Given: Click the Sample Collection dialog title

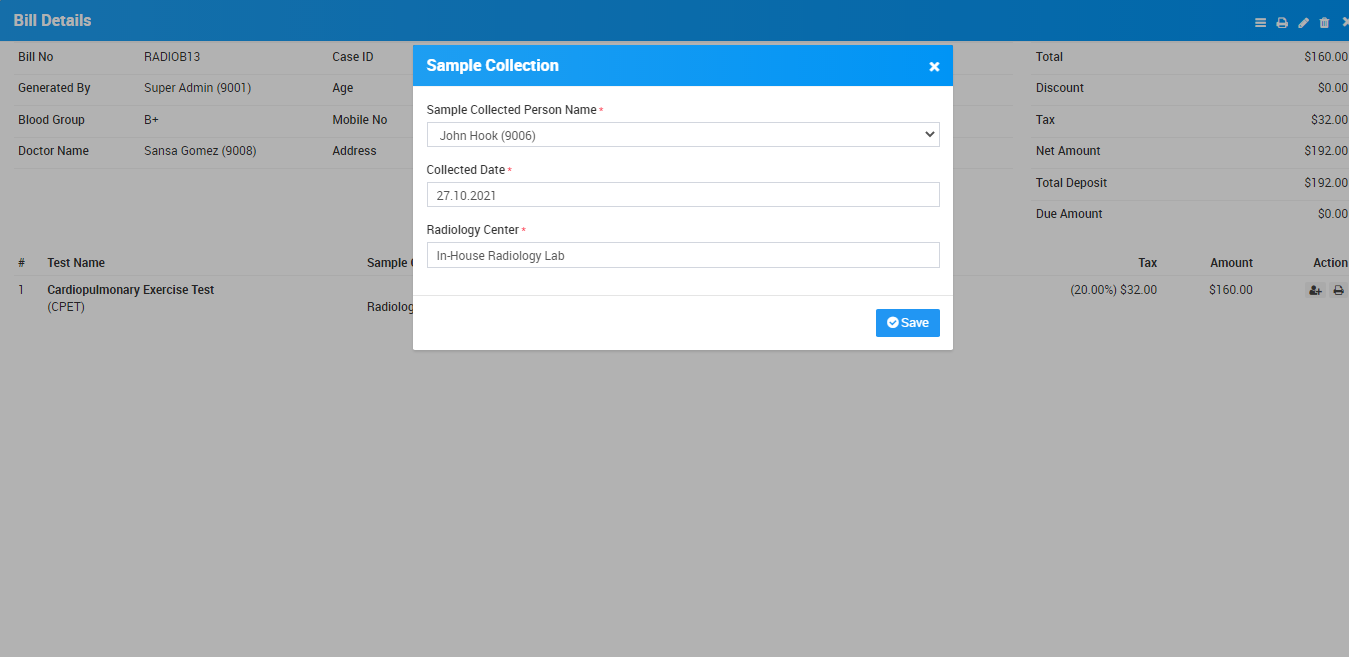Looking at the screenshot, I should [492, 66].
